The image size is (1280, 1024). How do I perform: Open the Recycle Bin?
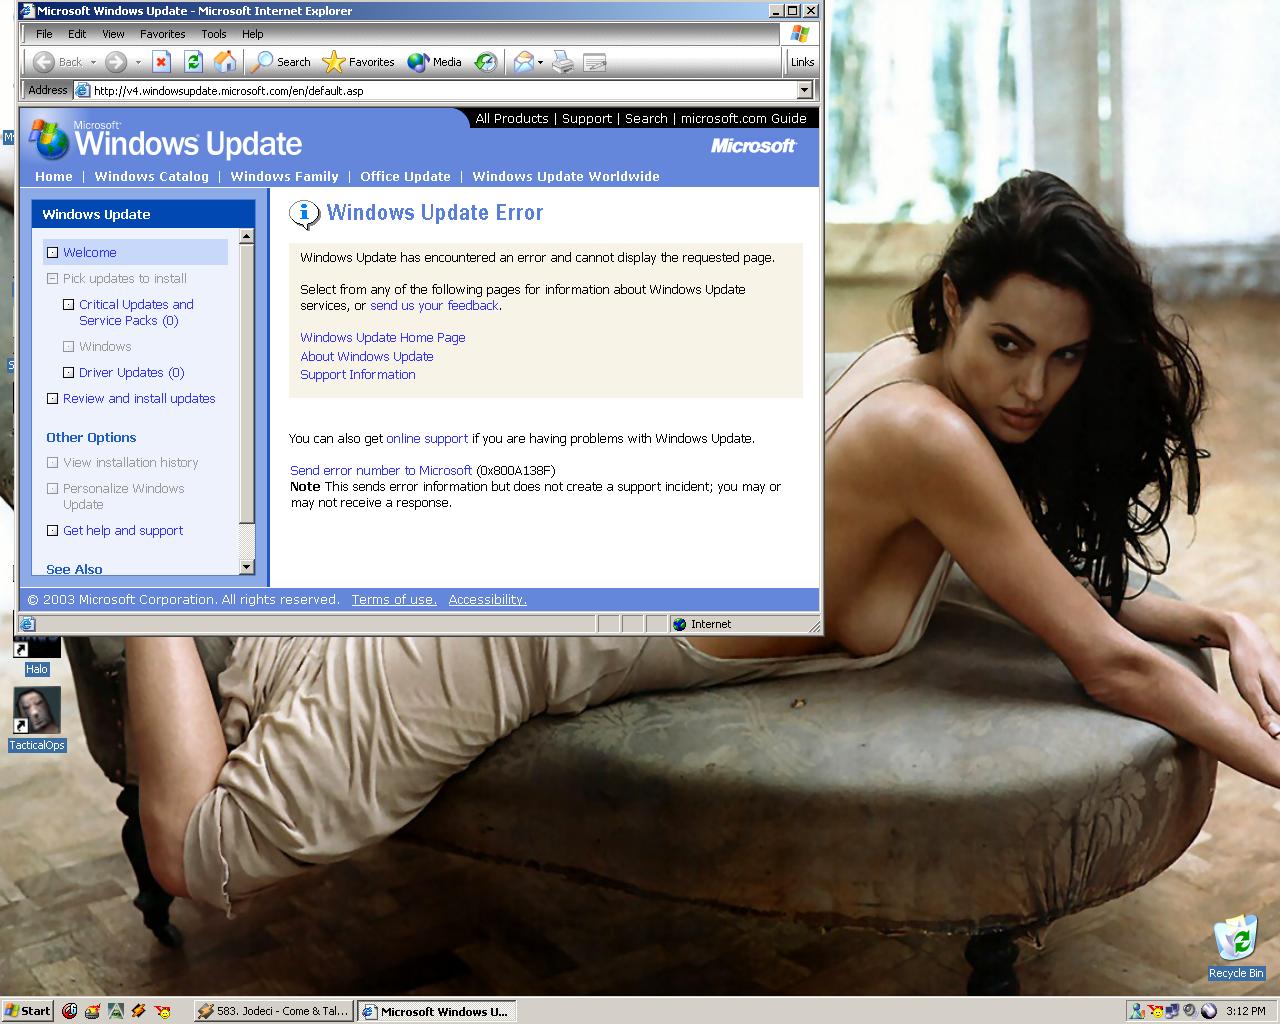click(1236, 946)
